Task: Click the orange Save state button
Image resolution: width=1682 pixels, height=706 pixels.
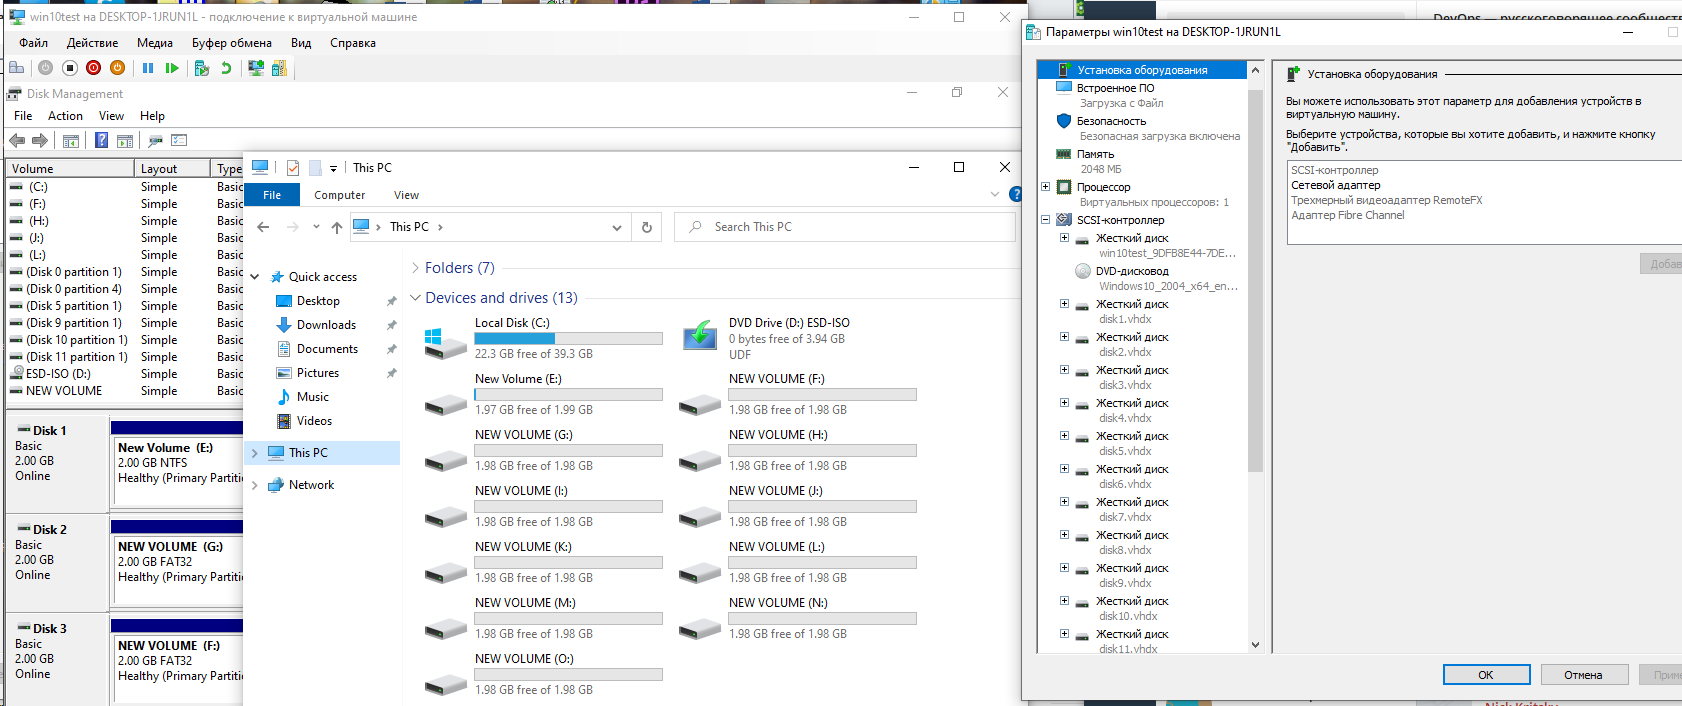Action: click(x=117, y=68)
